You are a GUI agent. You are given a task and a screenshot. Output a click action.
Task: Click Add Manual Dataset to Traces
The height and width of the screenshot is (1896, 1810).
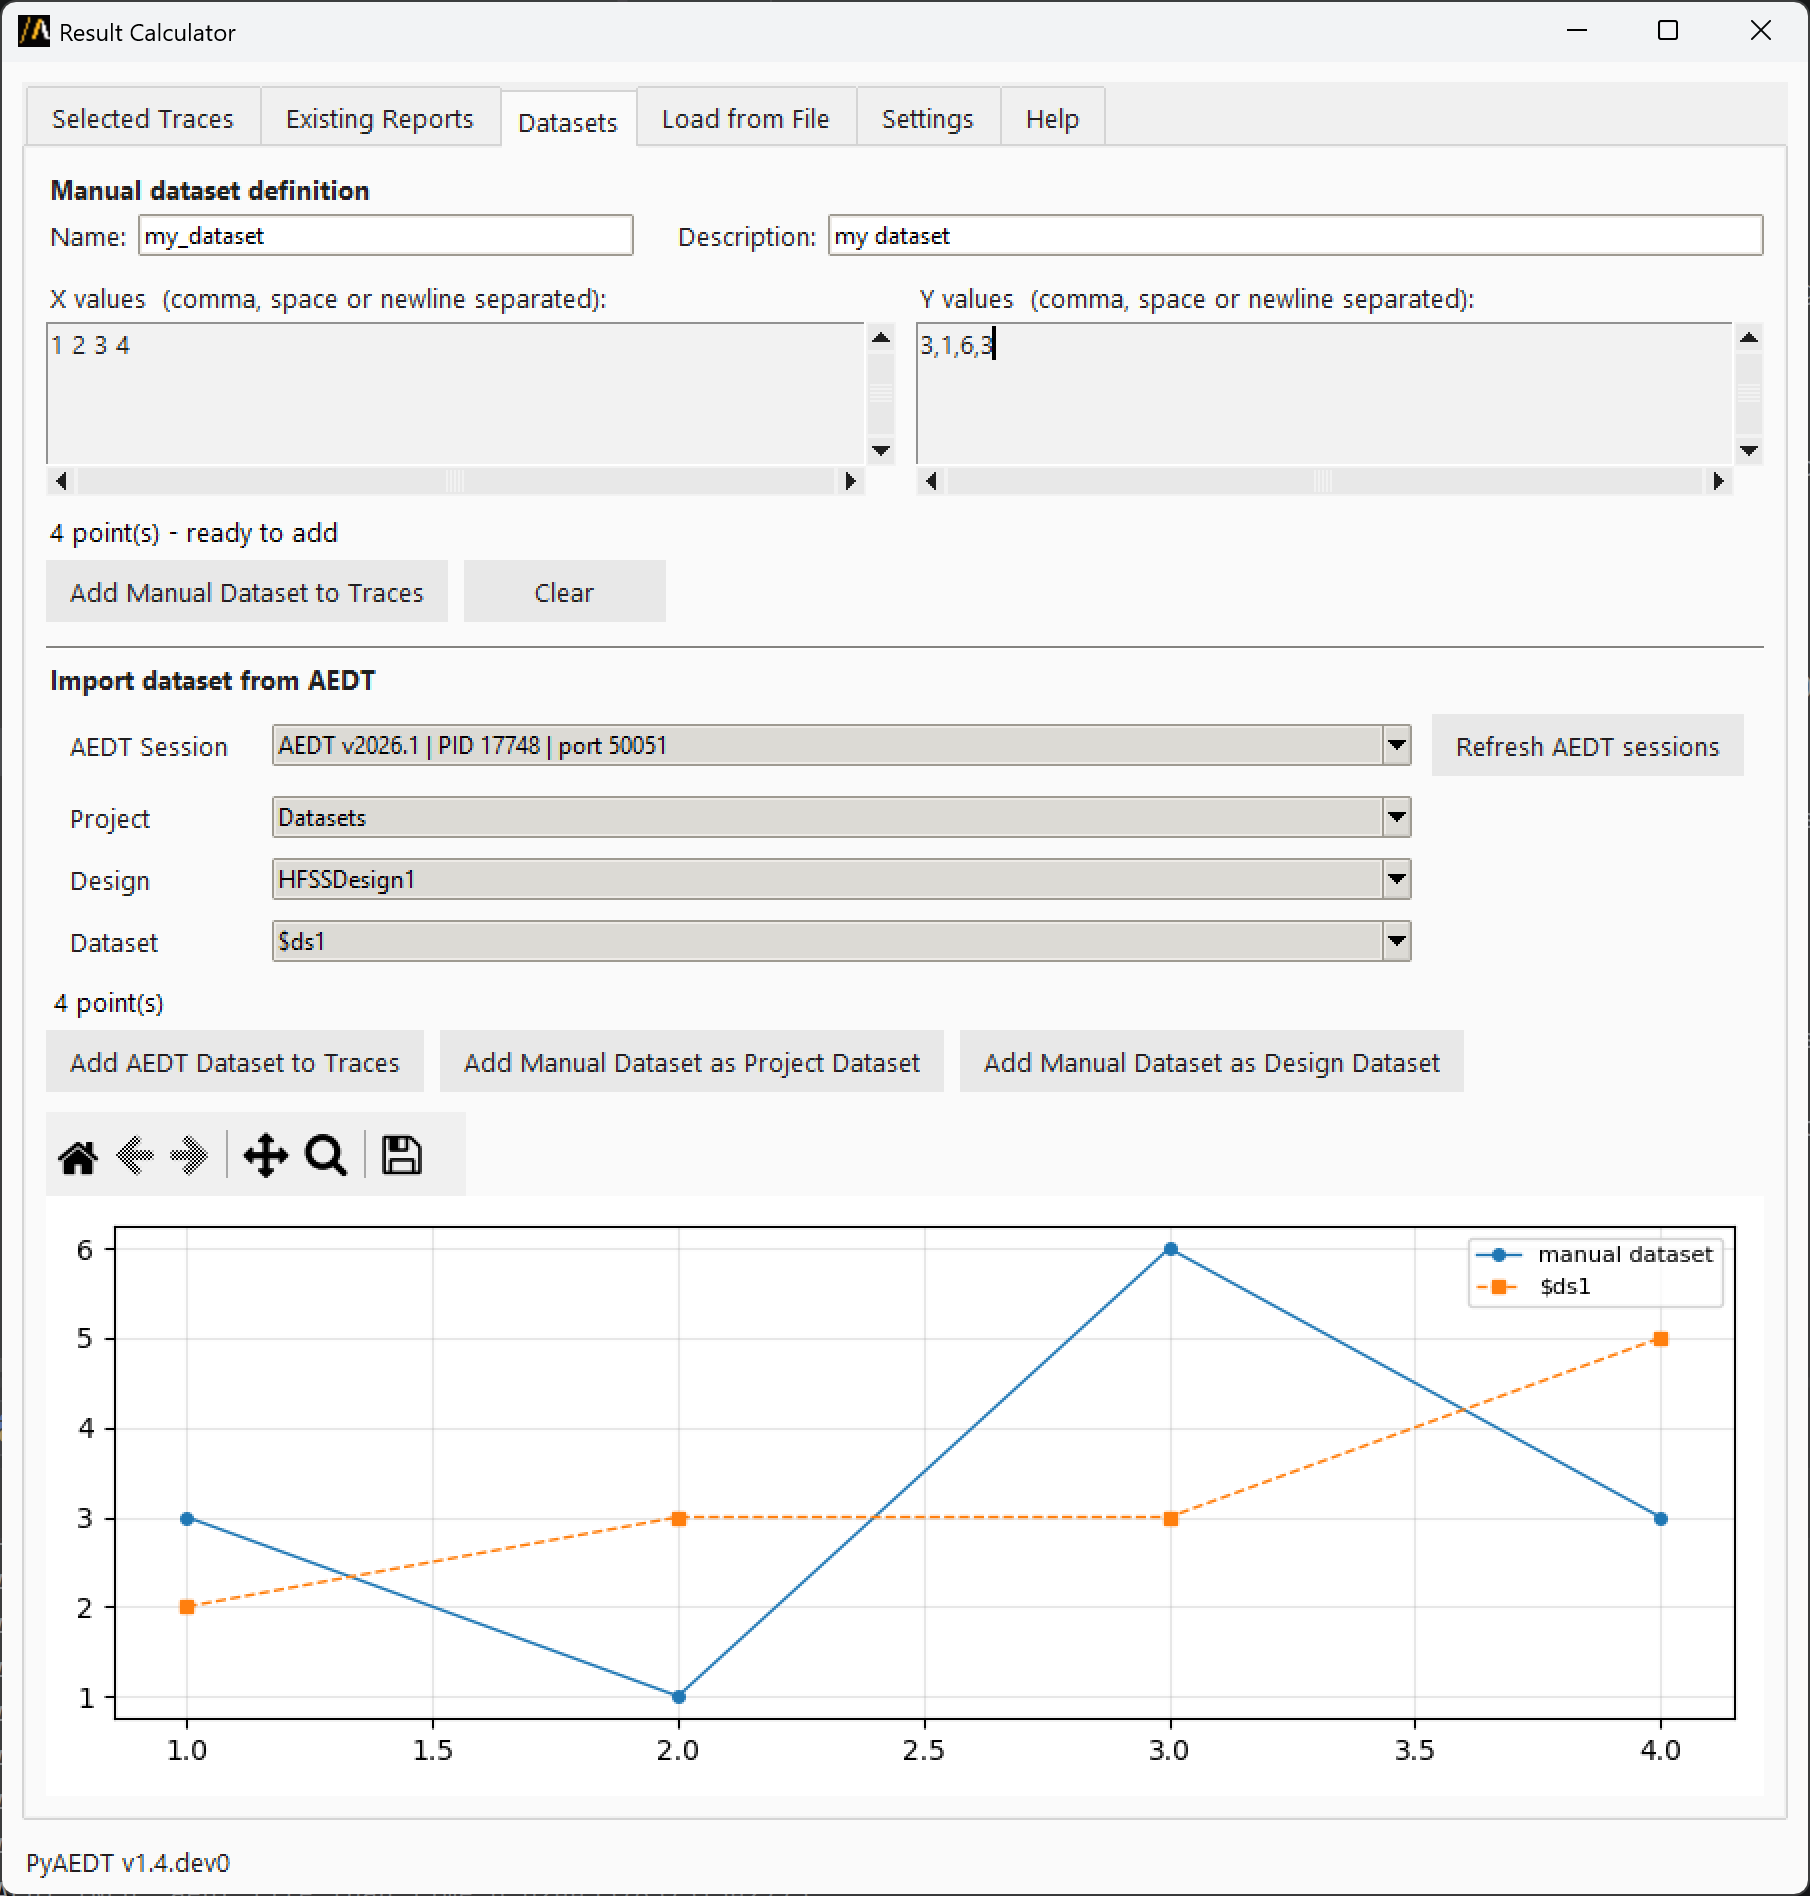pos(247,592)
